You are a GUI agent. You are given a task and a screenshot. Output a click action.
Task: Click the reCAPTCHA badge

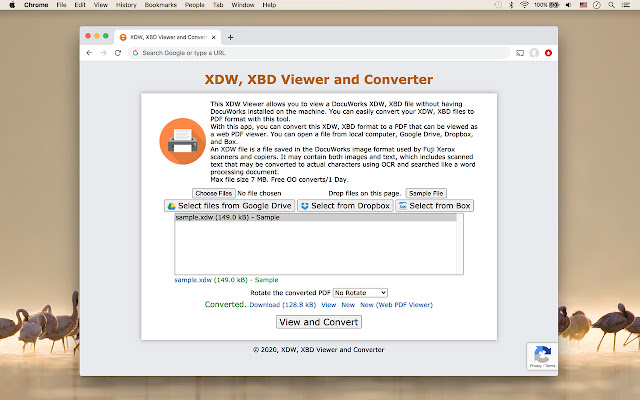542,356
